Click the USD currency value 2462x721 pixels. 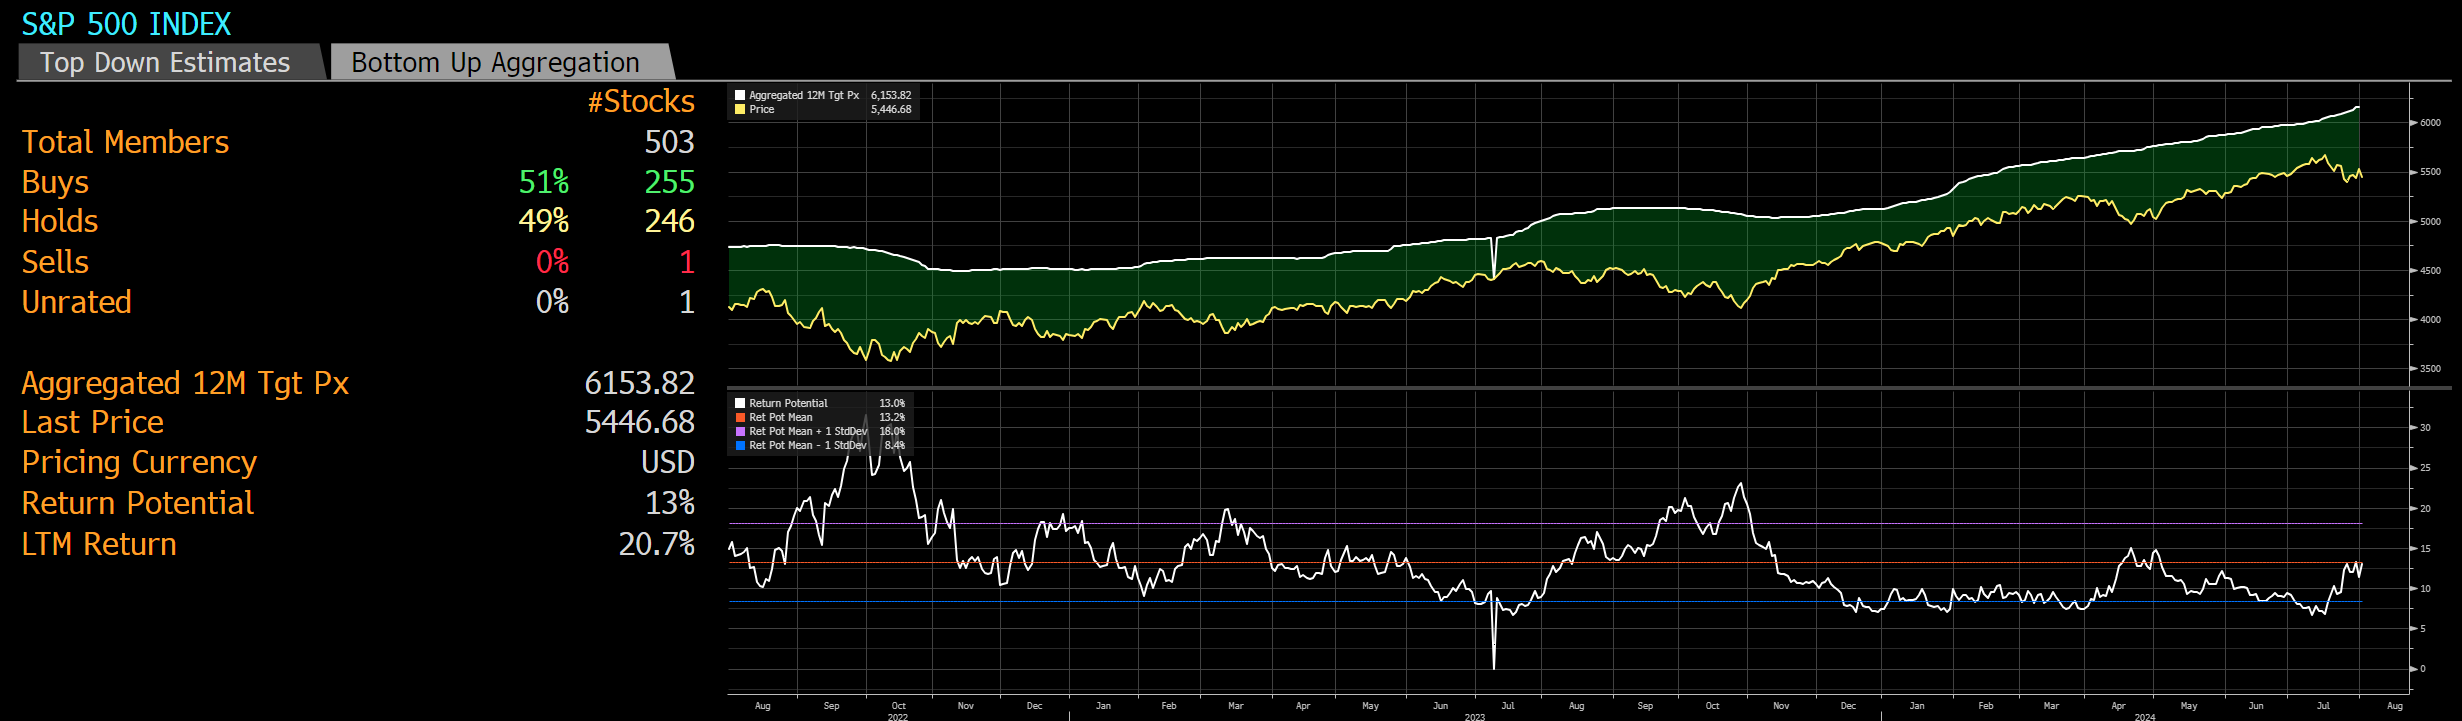668,462
